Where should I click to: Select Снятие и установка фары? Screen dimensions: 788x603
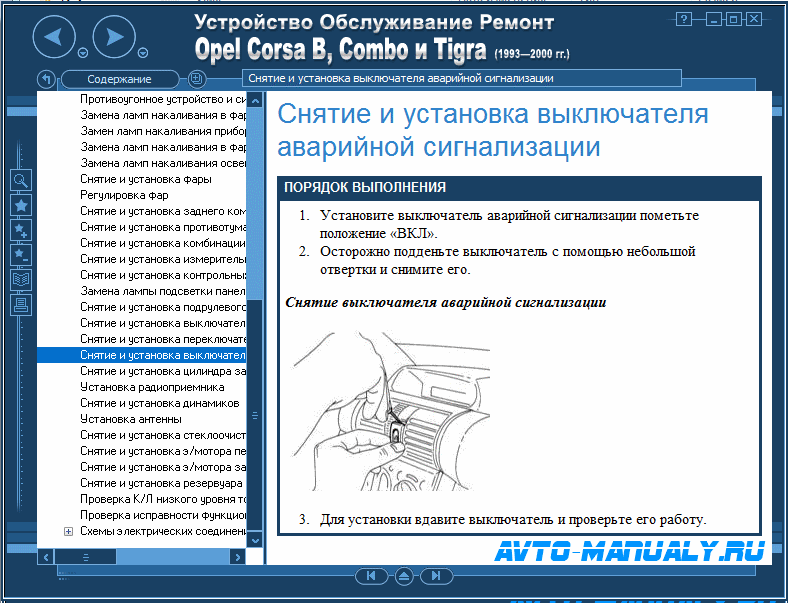146,179
